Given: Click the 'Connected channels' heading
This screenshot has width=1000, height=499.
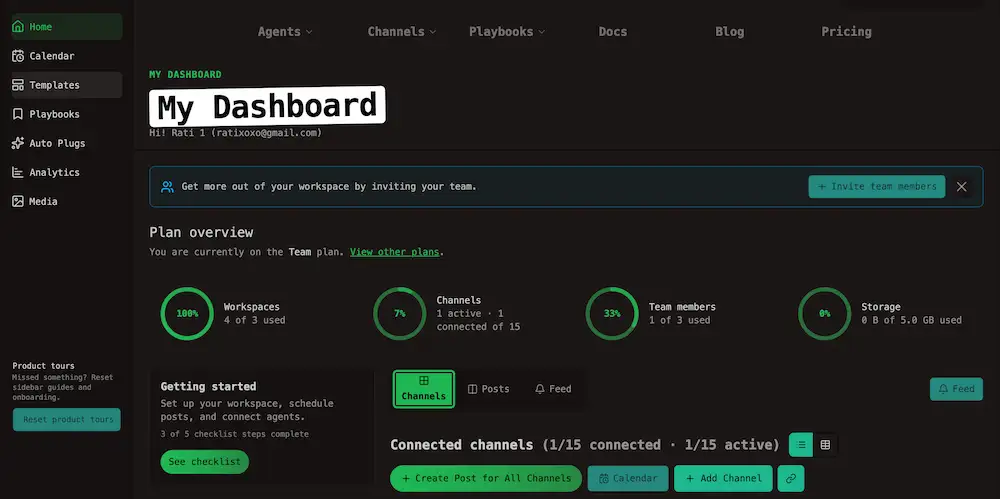Looking at the screenshot, I should click(x=462, y=445).
